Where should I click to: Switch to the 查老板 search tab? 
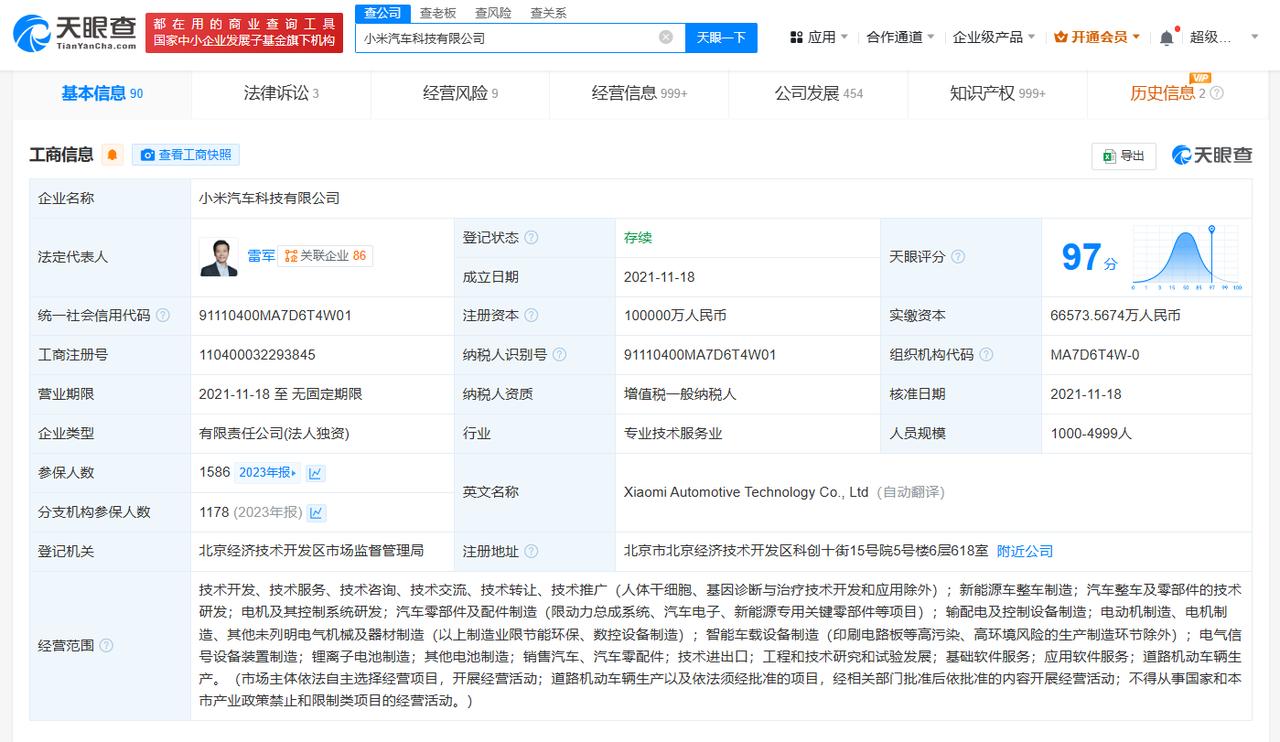(x=437, y=13)
